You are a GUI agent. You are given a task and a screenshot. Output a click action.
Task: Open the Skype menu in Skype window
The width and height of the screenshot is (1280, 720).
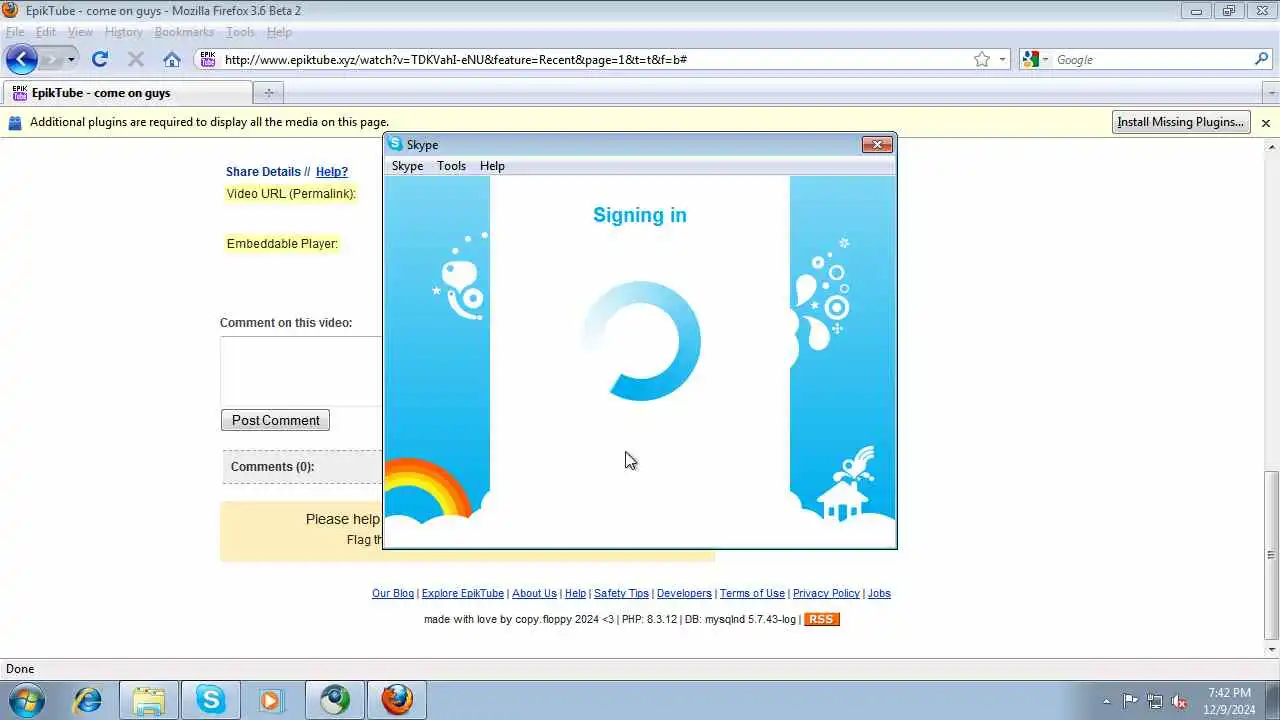(x=407, y=166)
